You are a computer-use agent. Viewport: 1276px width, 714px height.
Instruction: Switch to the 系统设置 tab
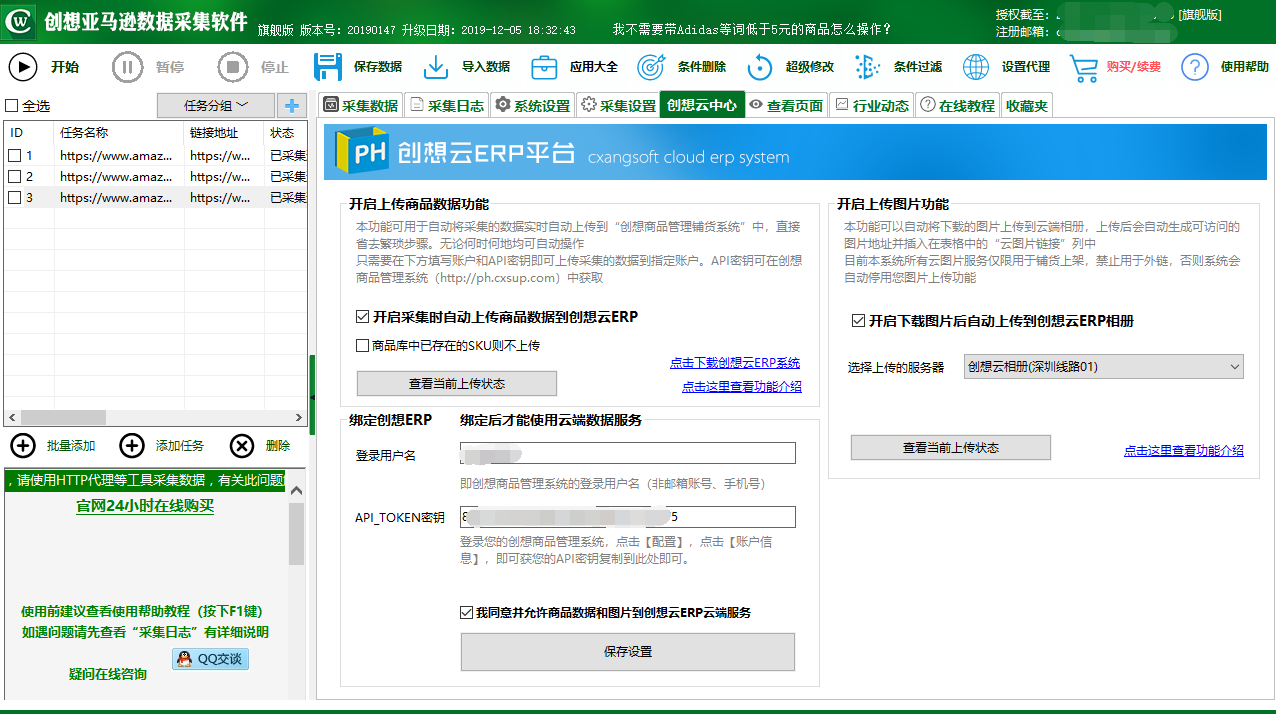coord(533,105)
